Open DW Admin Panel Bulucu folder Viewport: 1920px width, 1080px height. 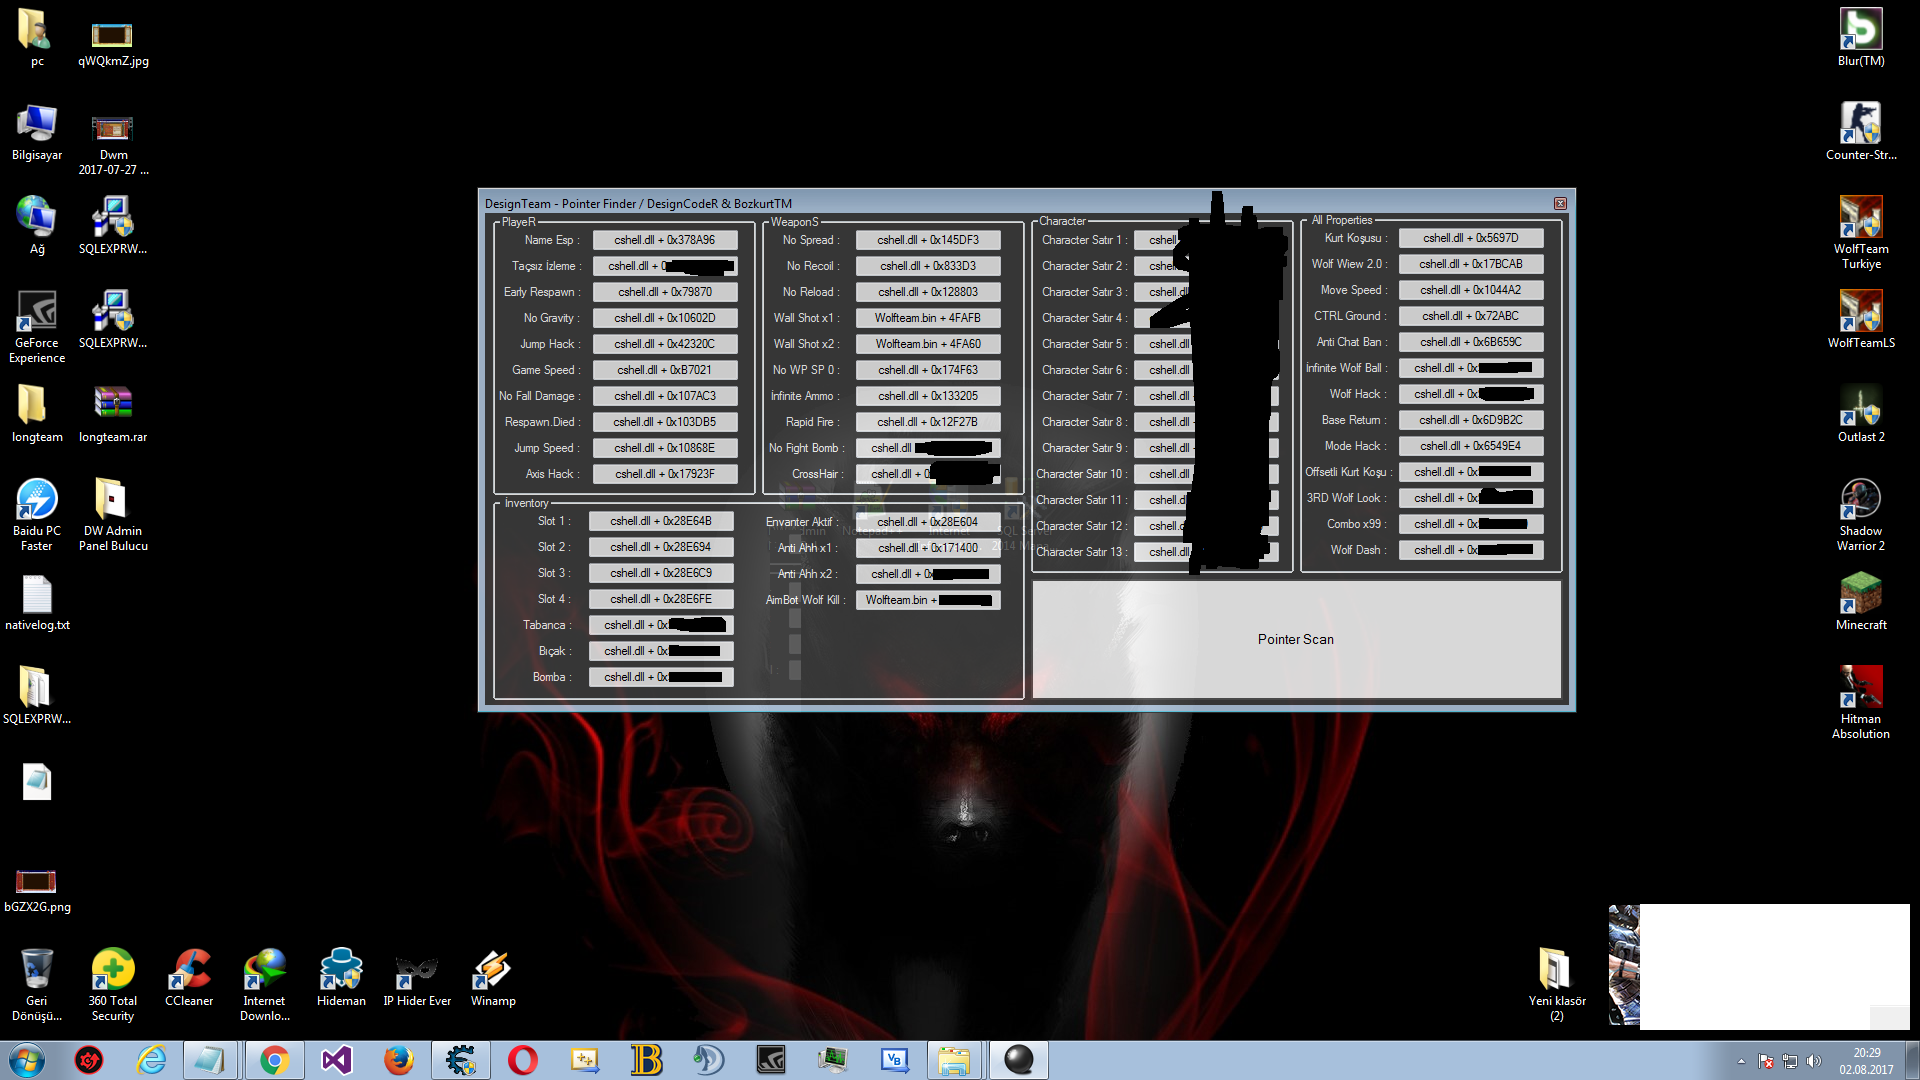pyautogui.click(x=113, y=514)
